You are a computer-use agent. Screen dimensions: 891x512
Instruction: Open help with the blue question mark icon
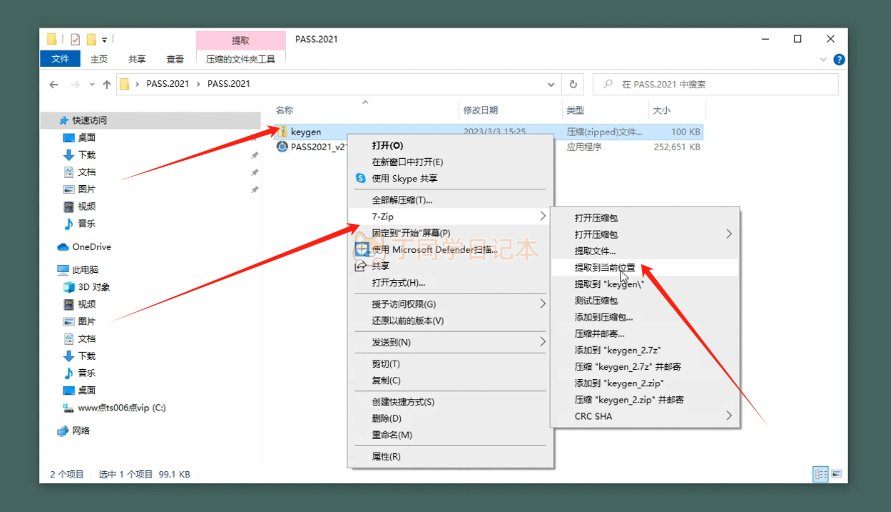point(839,59)
